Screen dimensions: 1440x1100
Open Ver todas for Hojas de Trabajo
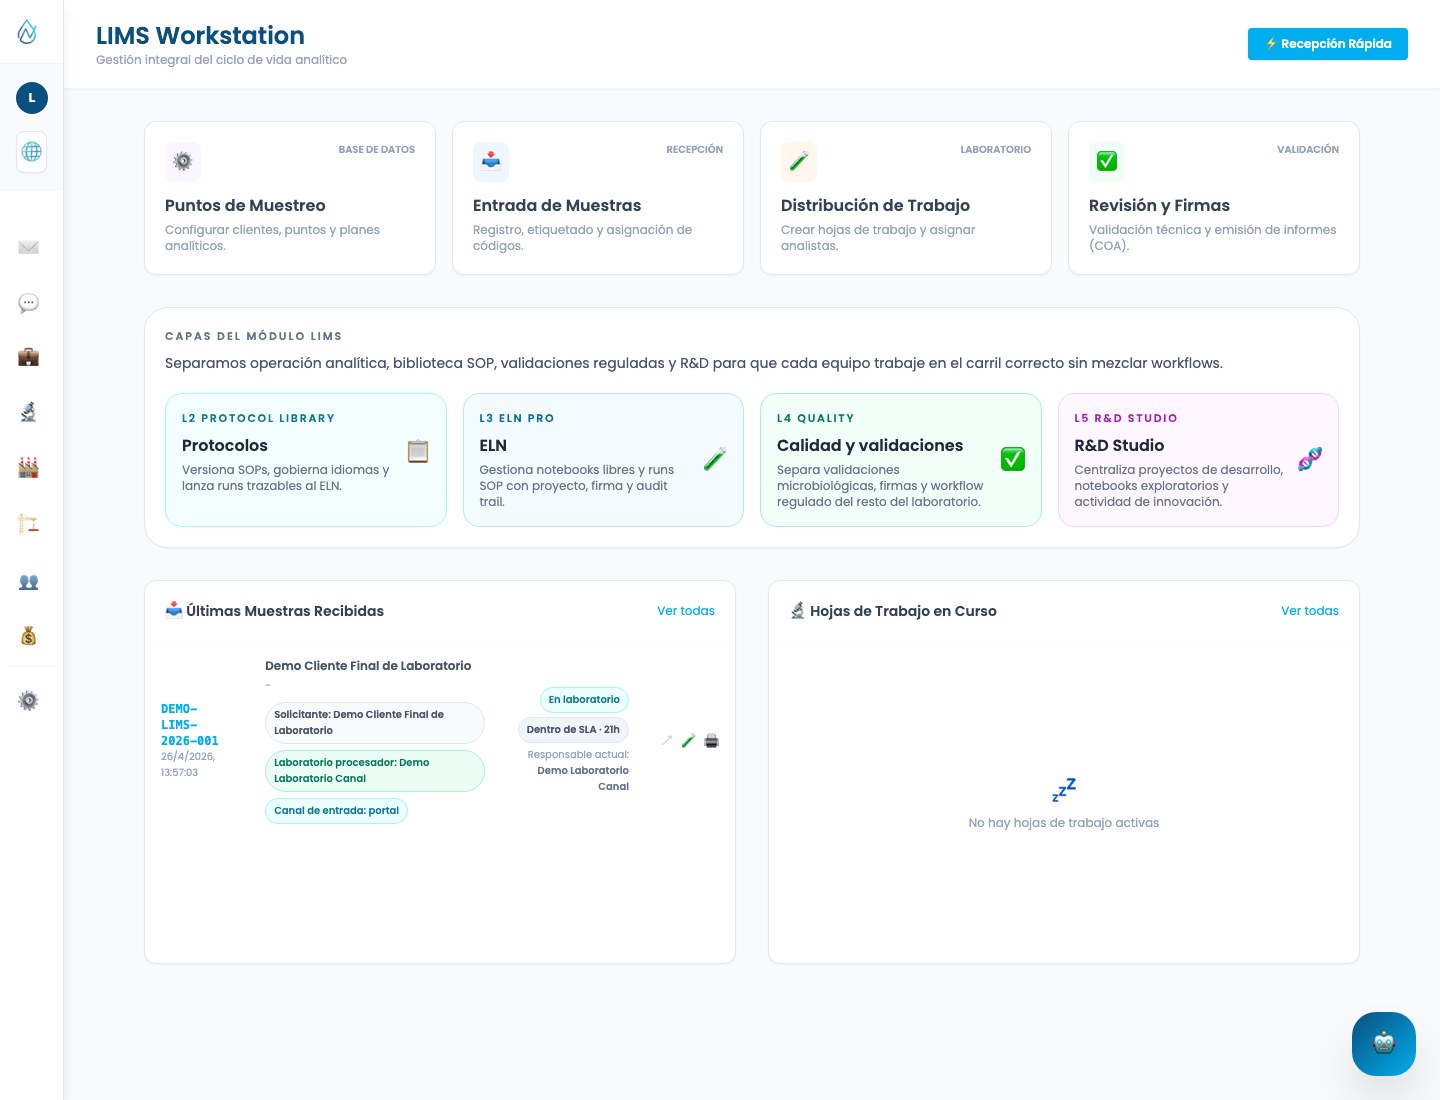coord(1310,611)
